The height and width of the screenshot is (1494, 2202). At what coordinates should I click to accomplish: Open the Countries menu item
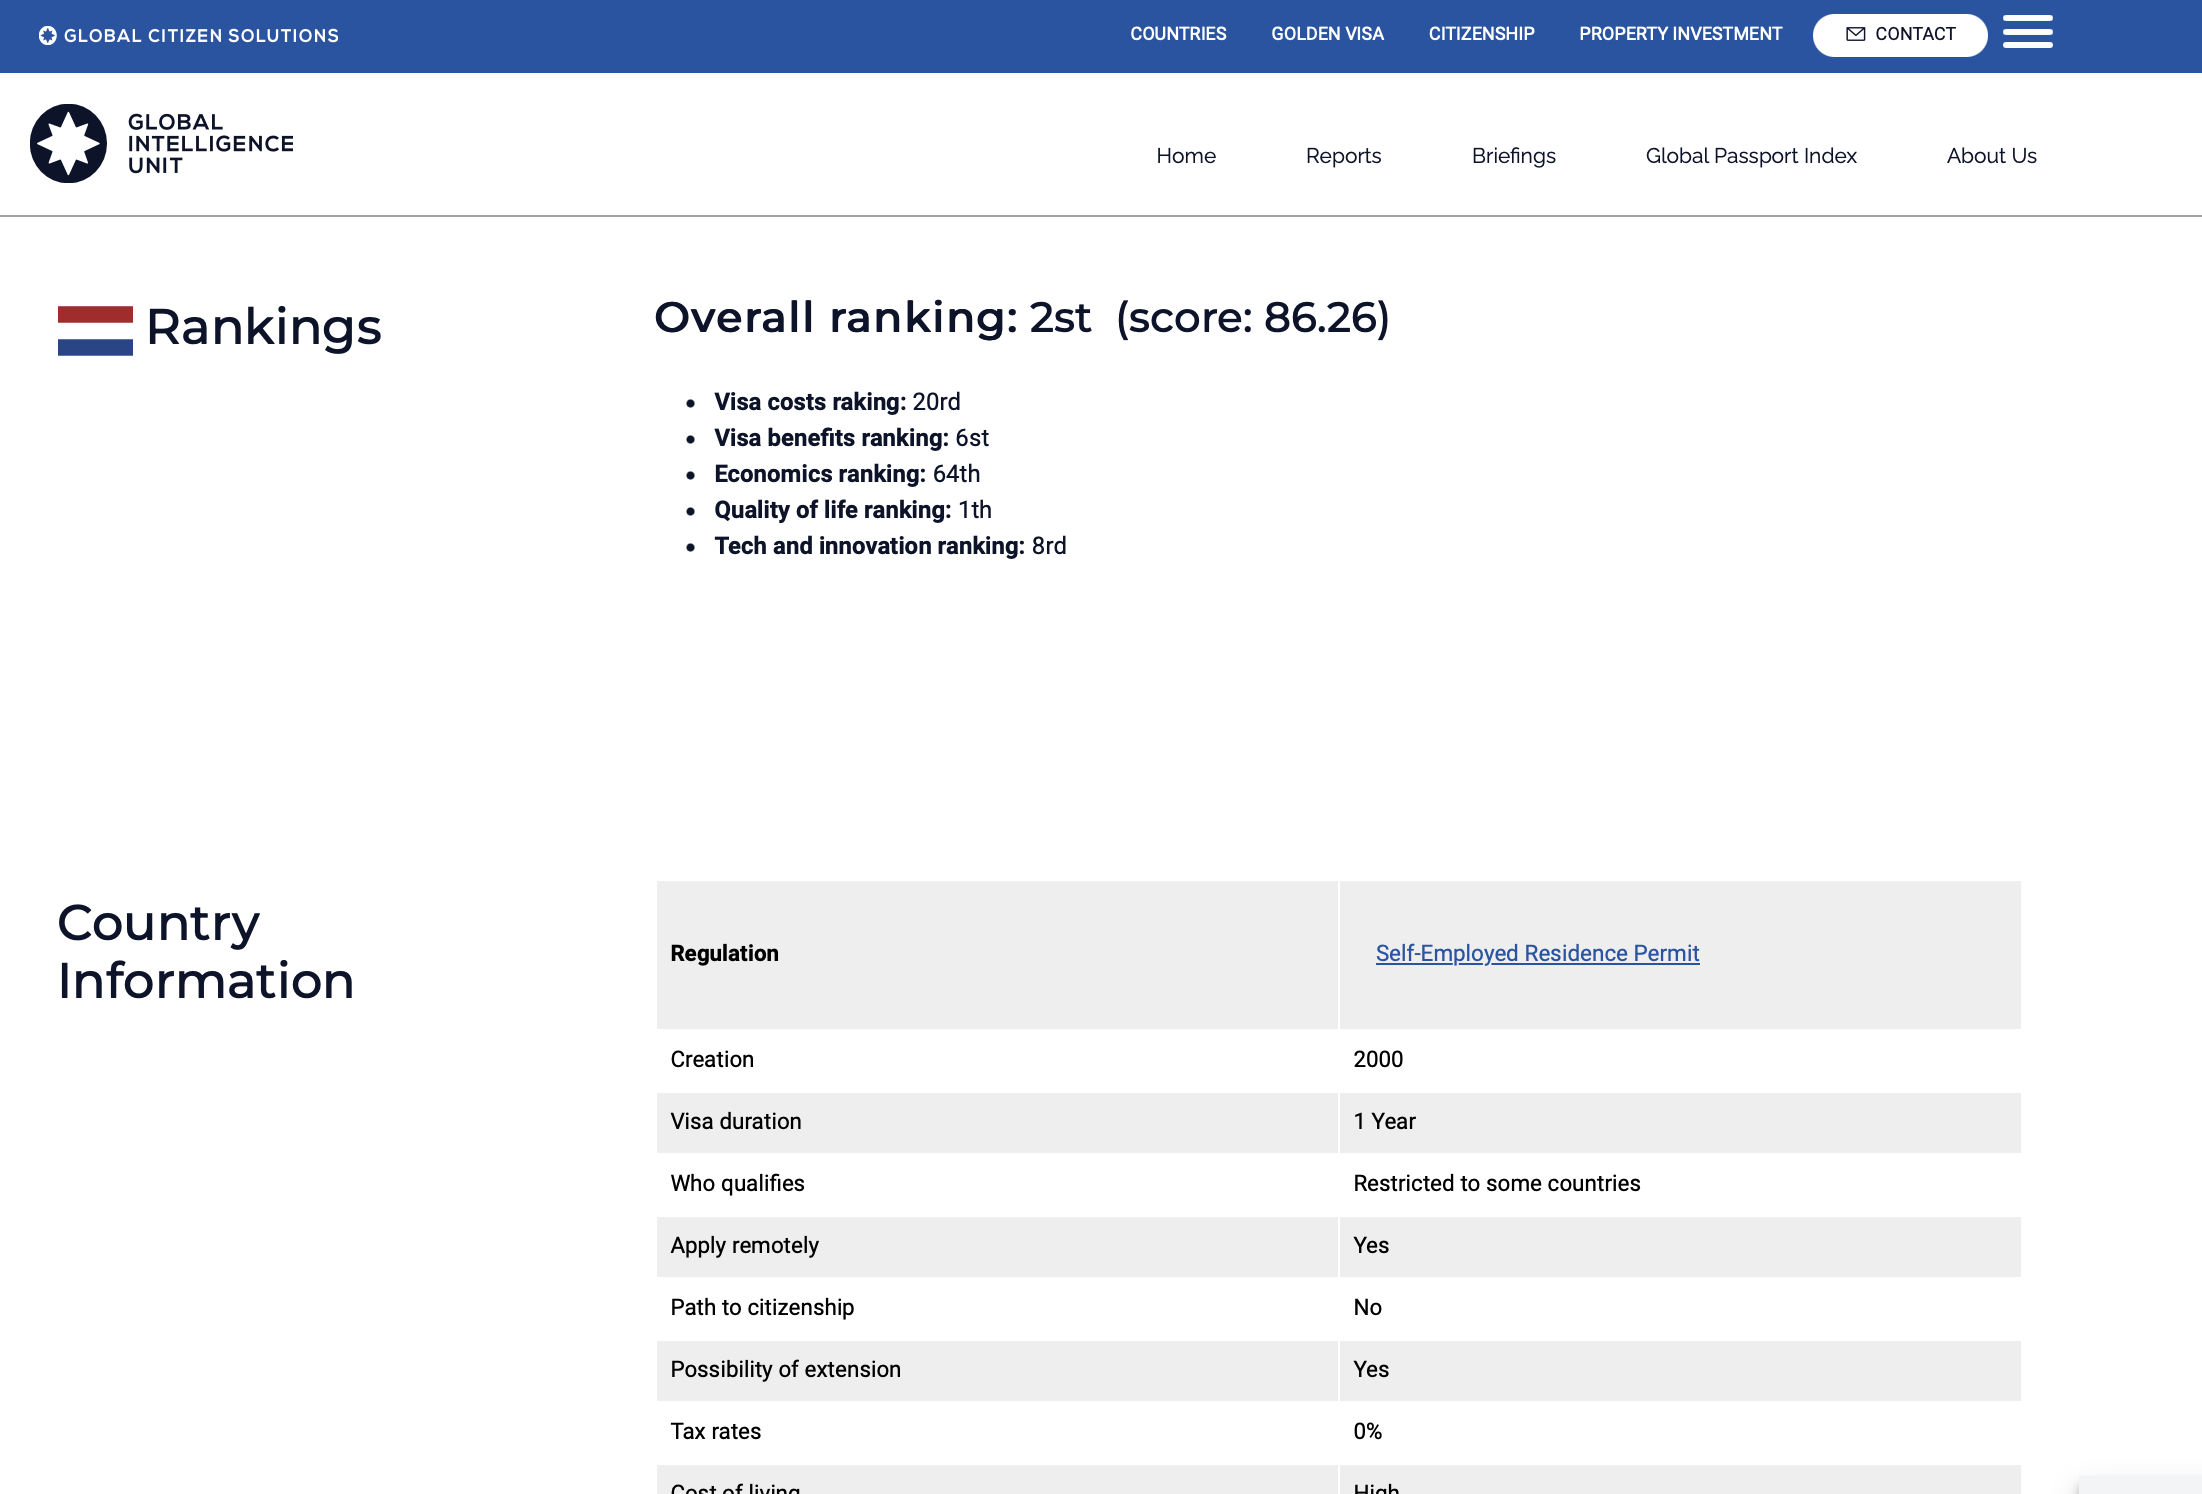(x=1178, y=34)
